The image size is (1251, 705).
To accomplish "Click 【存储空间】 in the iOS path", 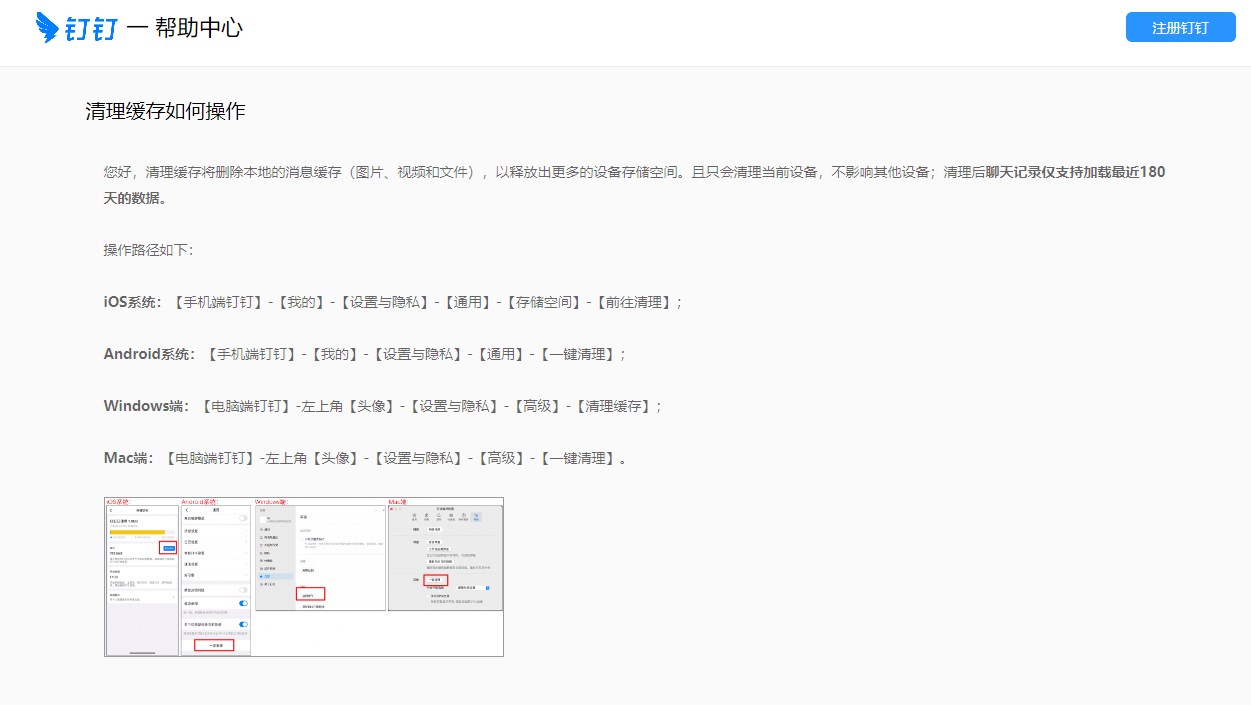I will click(542, 301).
